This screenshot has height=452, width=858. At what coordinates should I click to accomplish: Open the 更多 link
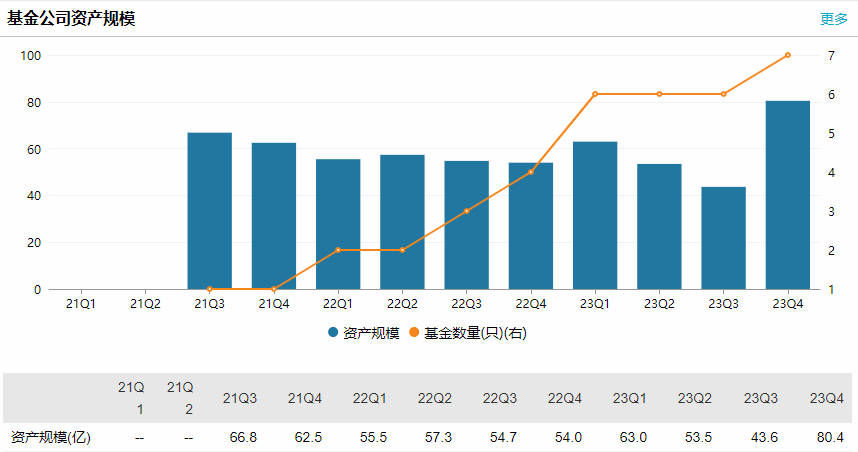833,19
